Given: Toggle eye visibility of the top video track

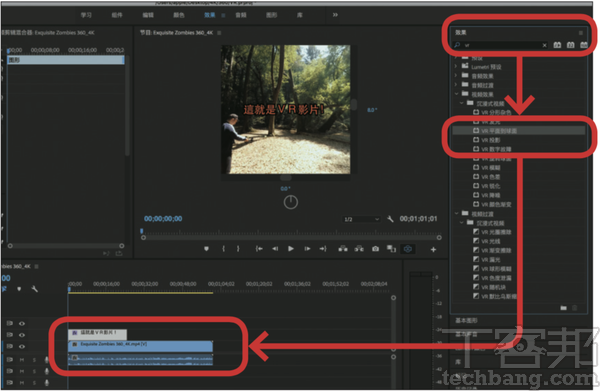Looking at the screenshot, I should pyautogui.click(x=22, y=324).
